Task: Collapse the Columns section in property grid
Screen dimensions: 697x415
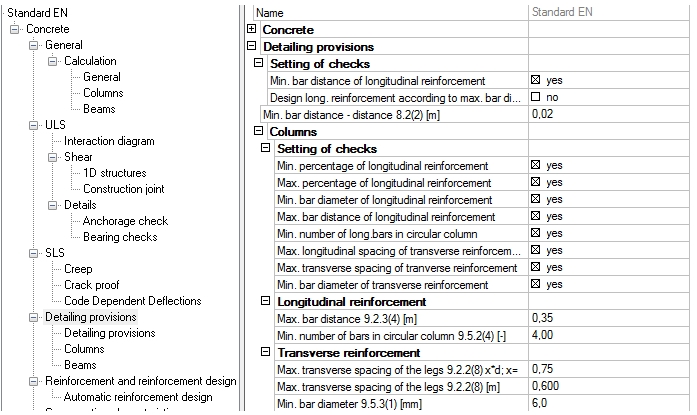Action: point(258,131)
